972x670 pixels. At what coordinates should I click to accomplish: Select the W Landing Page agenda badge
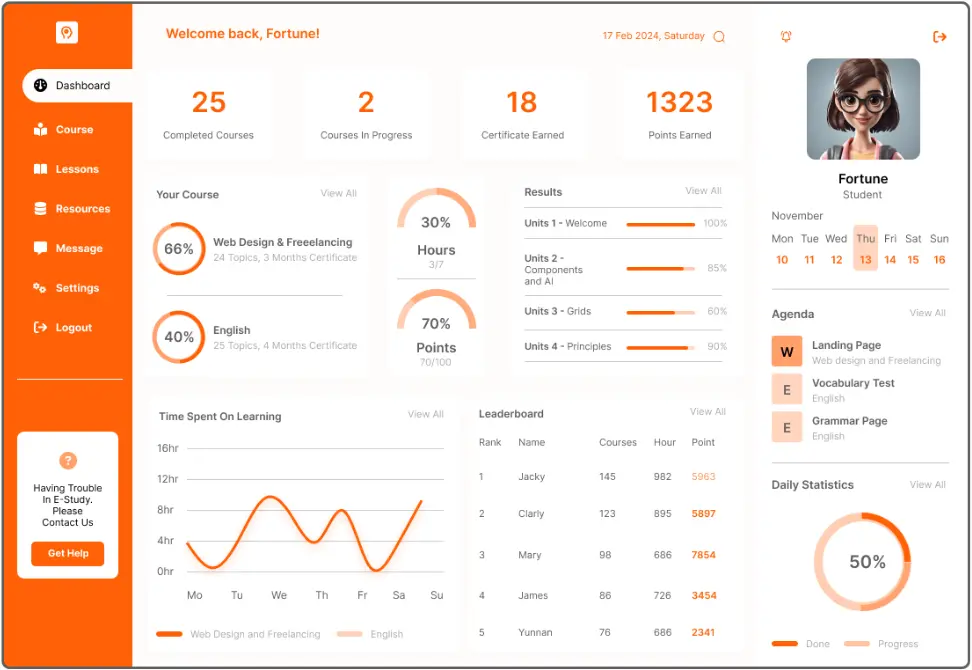pos(787,352)
